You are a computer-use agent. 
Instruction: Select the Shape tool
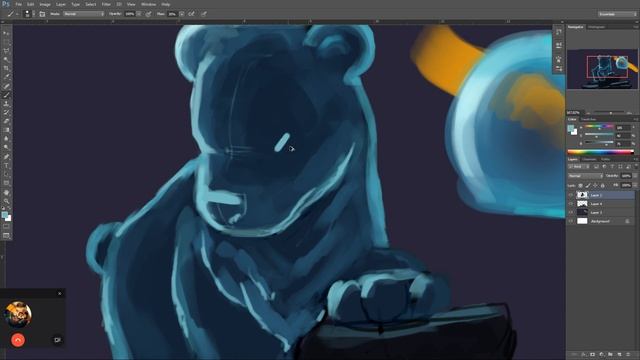[x=6, y=183]
